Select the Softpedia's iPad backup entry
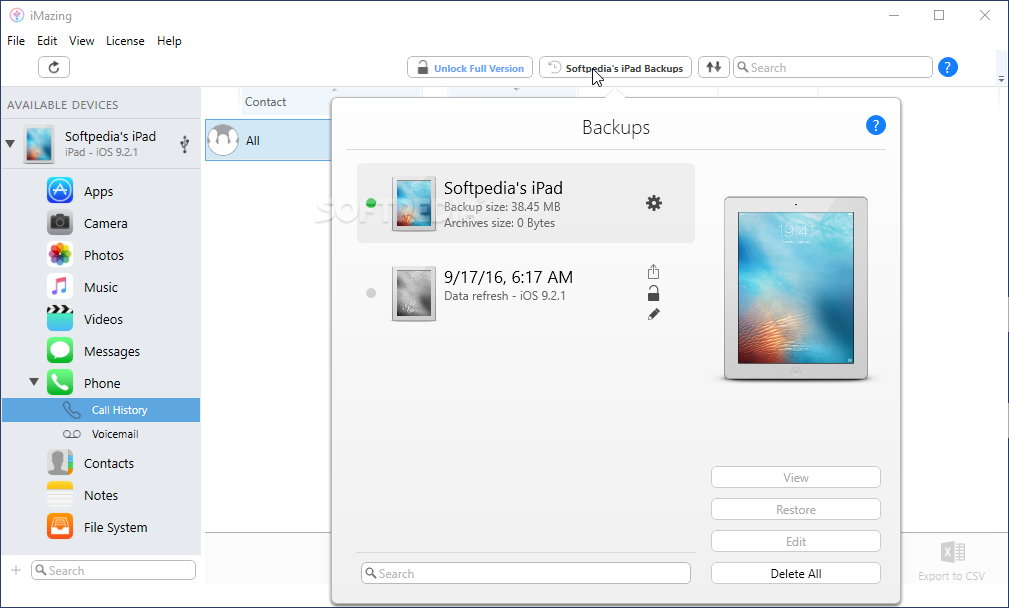Image resolution: width=1009 pixels, height=608 pixels. point(526,203)
